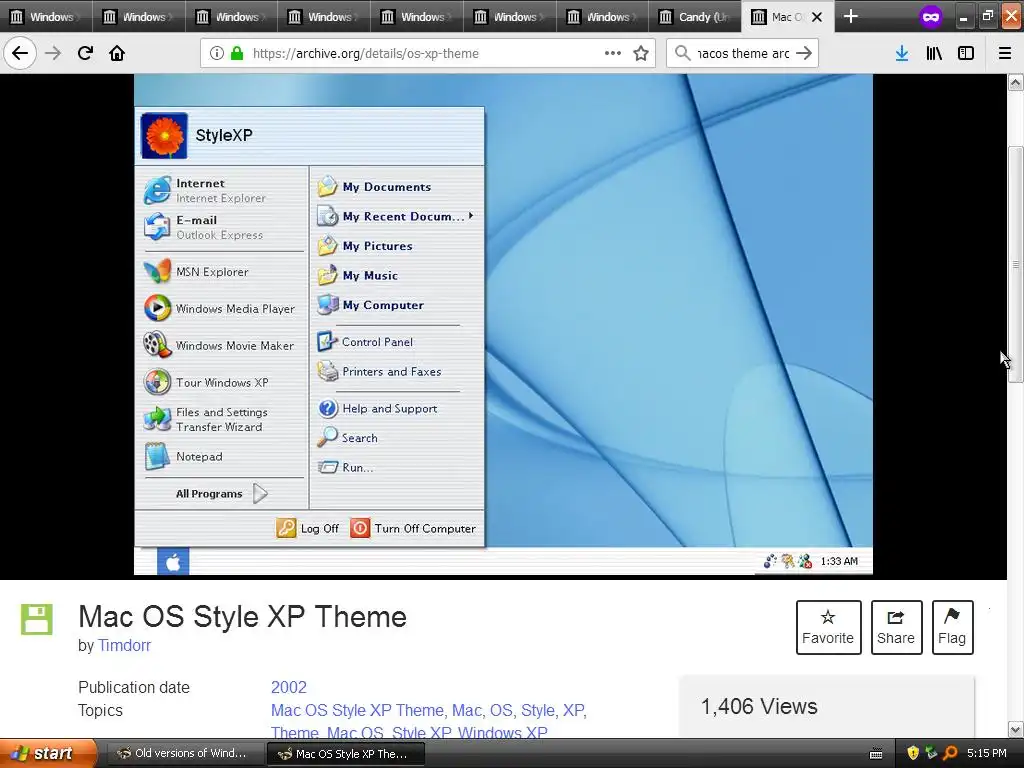Image resolution: width=1024 pixels, height=768 pixels.
Task: Click the forward navigation arrow
Action: point(53,53)
